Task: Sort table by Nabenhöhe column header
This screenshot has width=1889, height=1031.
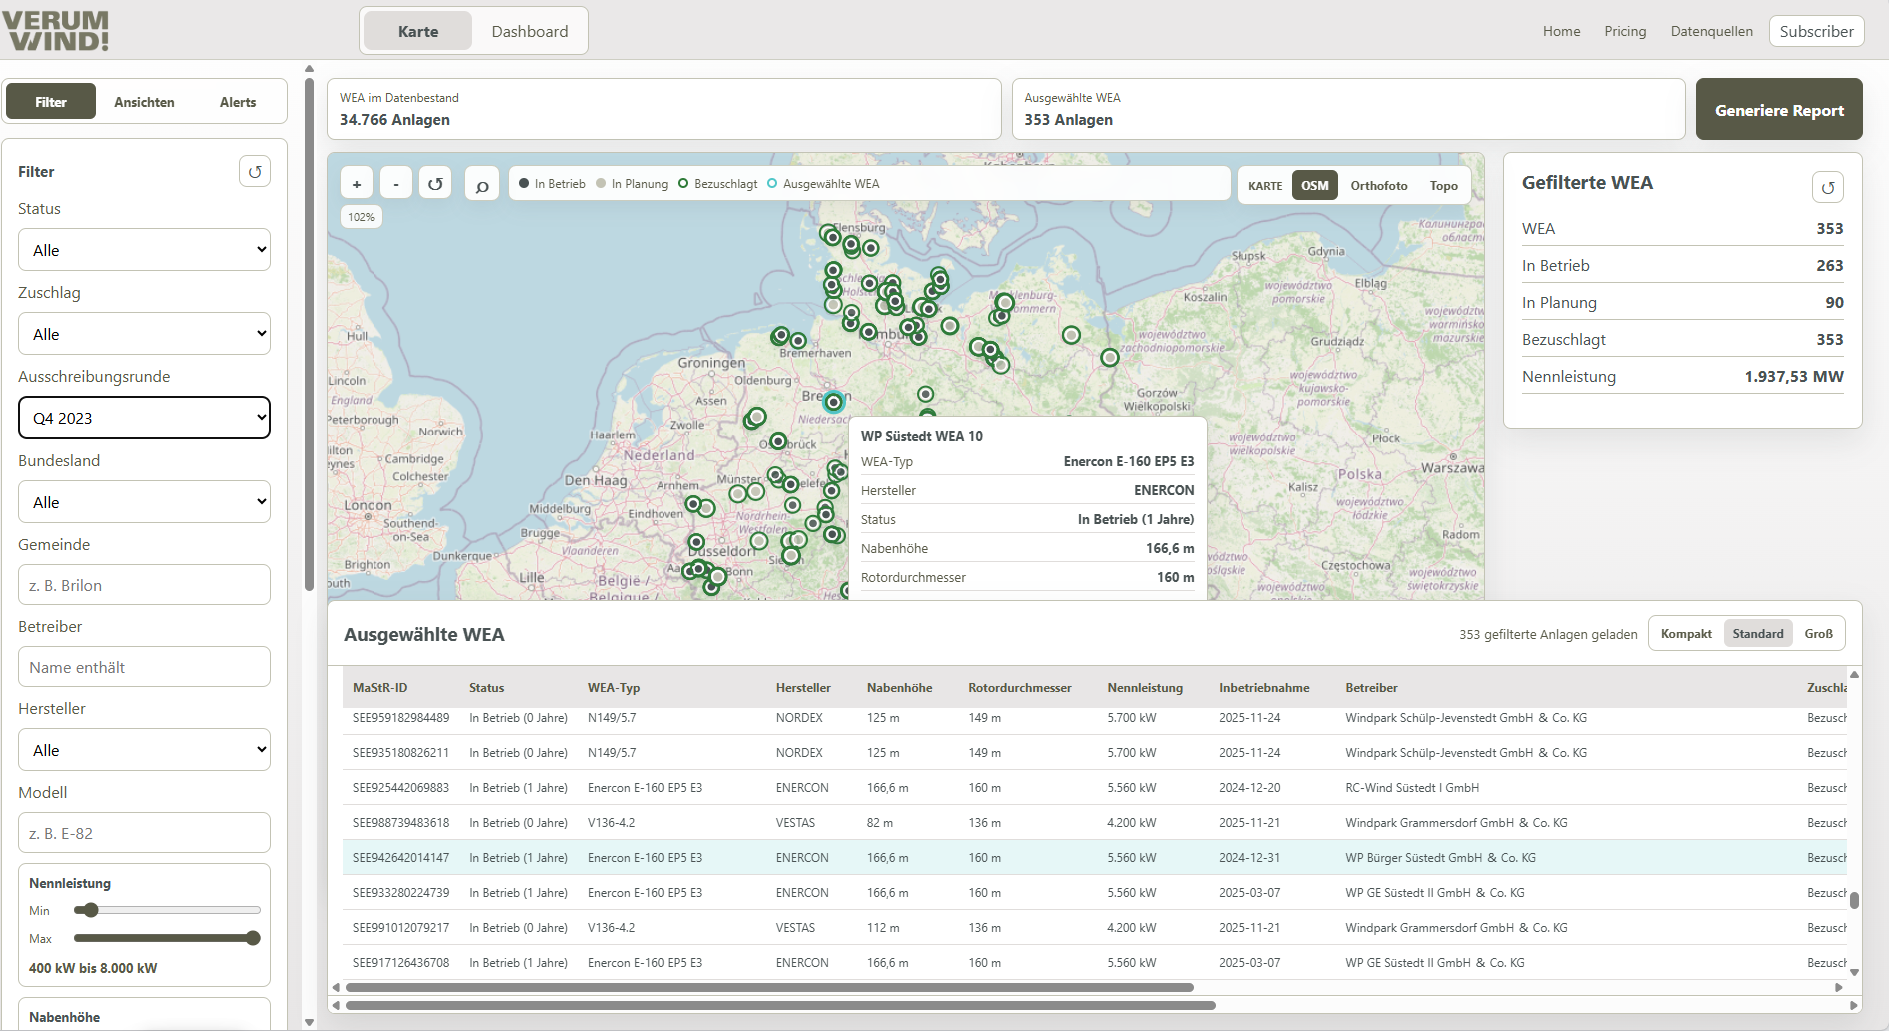Action: pyautogui.click(x=899, y=688)
